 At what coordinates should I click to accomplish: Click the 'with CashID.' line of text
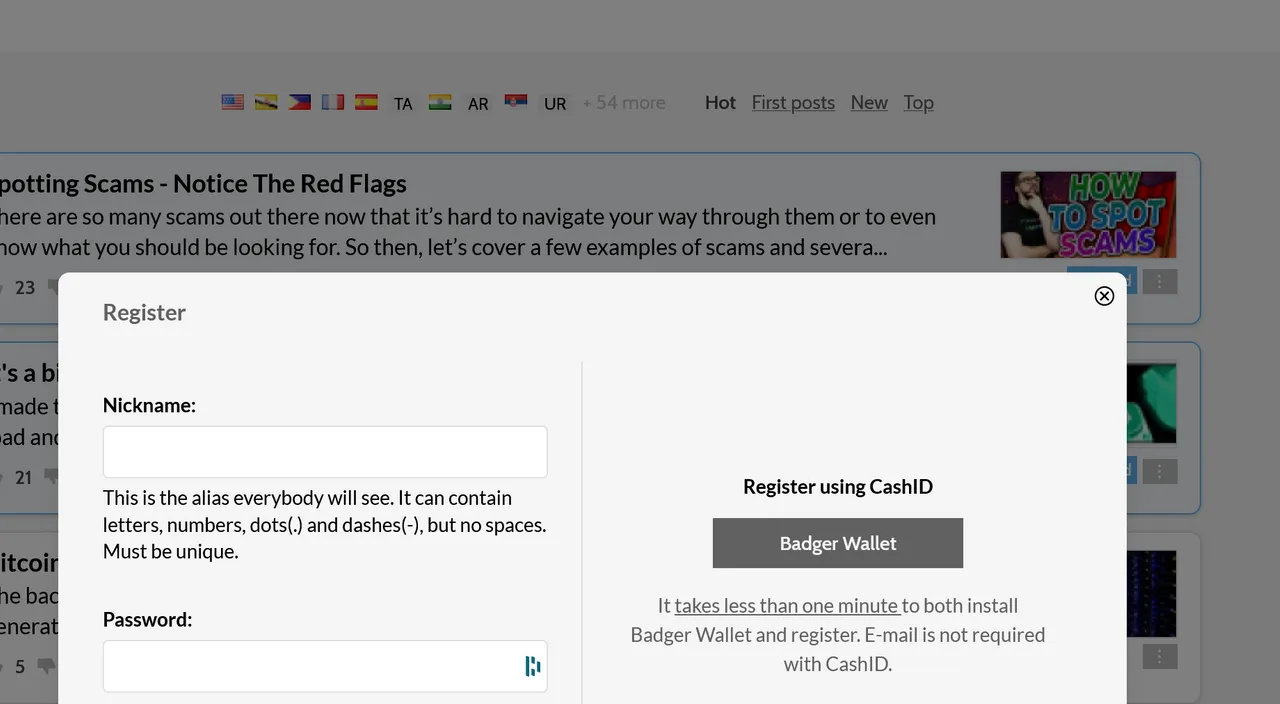(x=838, y=663)
